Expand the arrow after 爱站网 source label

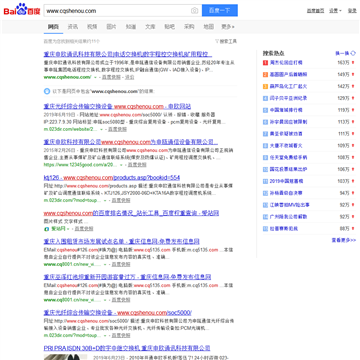68,229
